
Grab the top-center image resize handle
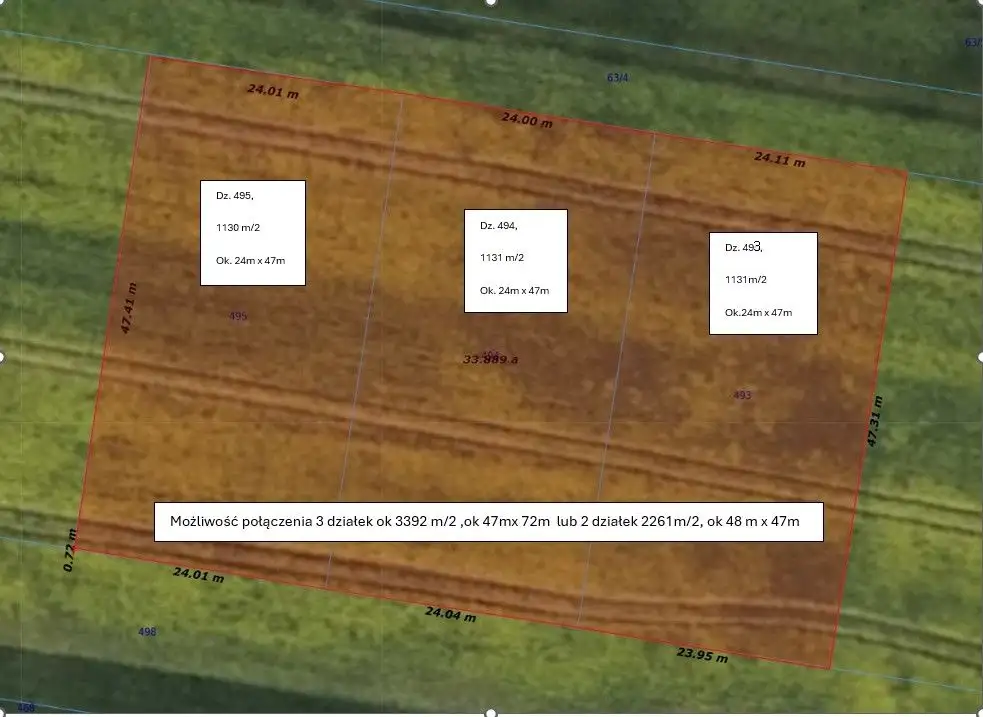pyautogui.click(x=491, y=2)
